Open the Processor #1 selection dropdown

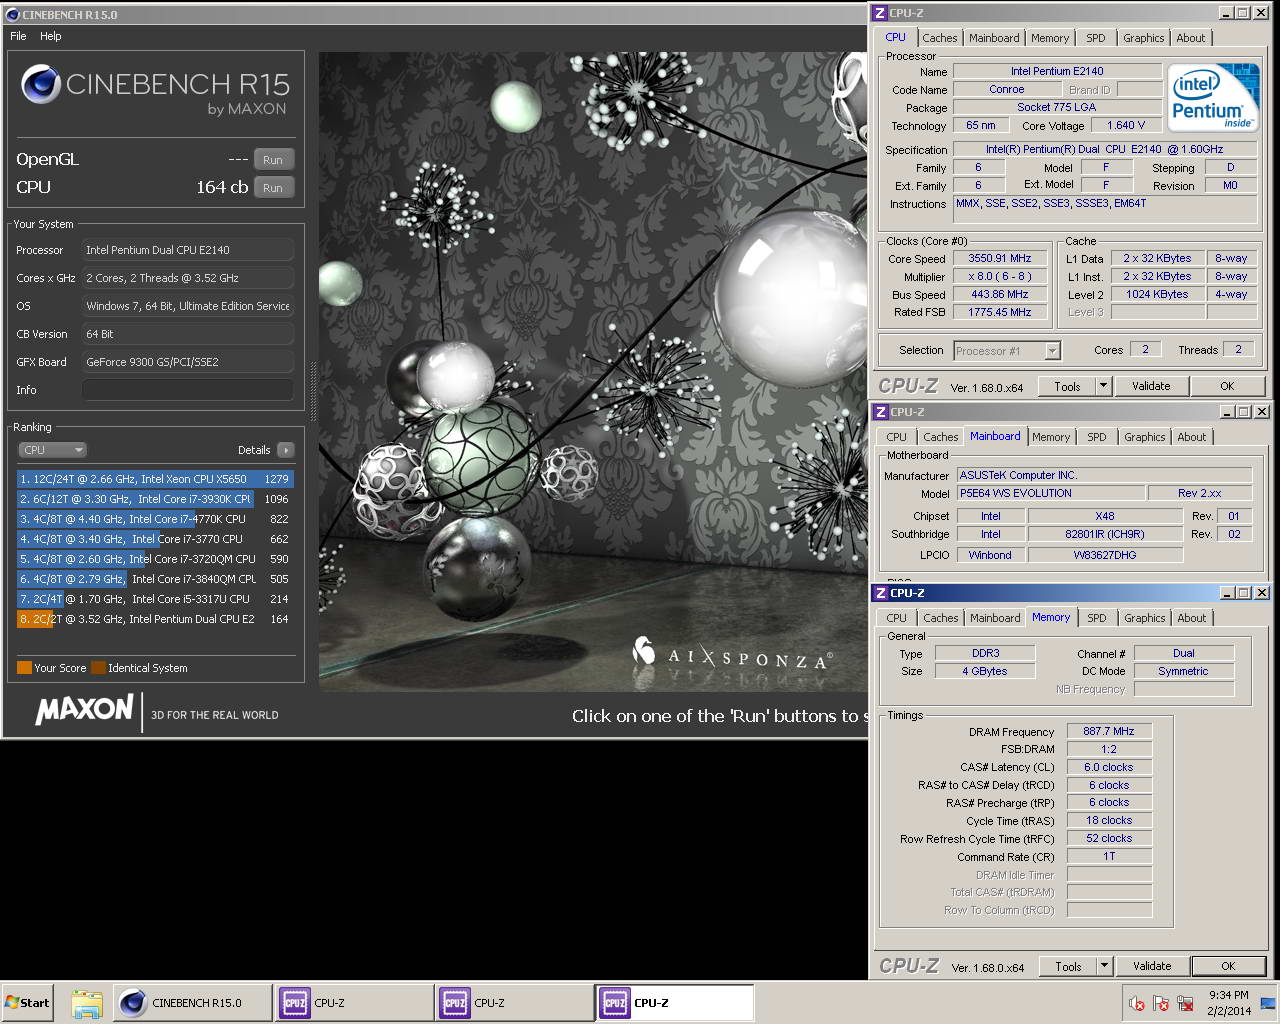click(x=1007, y=351)
